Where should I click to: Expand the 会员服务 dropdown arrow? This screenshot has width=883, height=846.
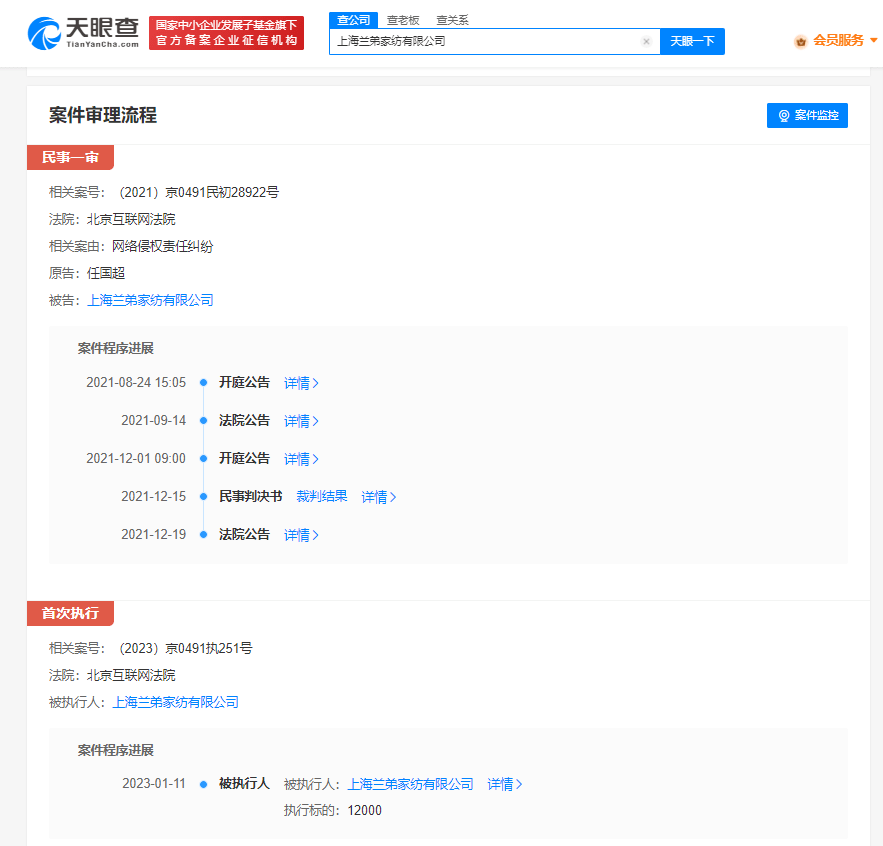click(873, 40)
